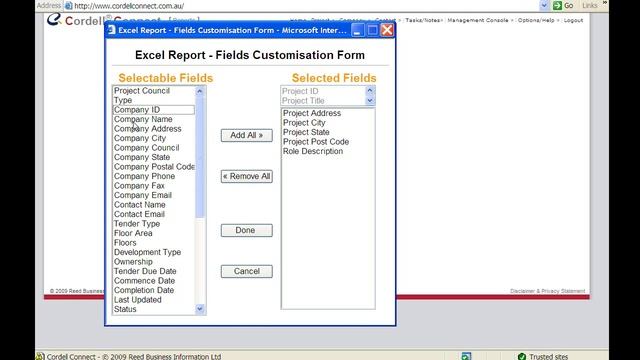Select Project Council in Selectable Fields
This screenshot has height=360, width=640.
[154, 91]
